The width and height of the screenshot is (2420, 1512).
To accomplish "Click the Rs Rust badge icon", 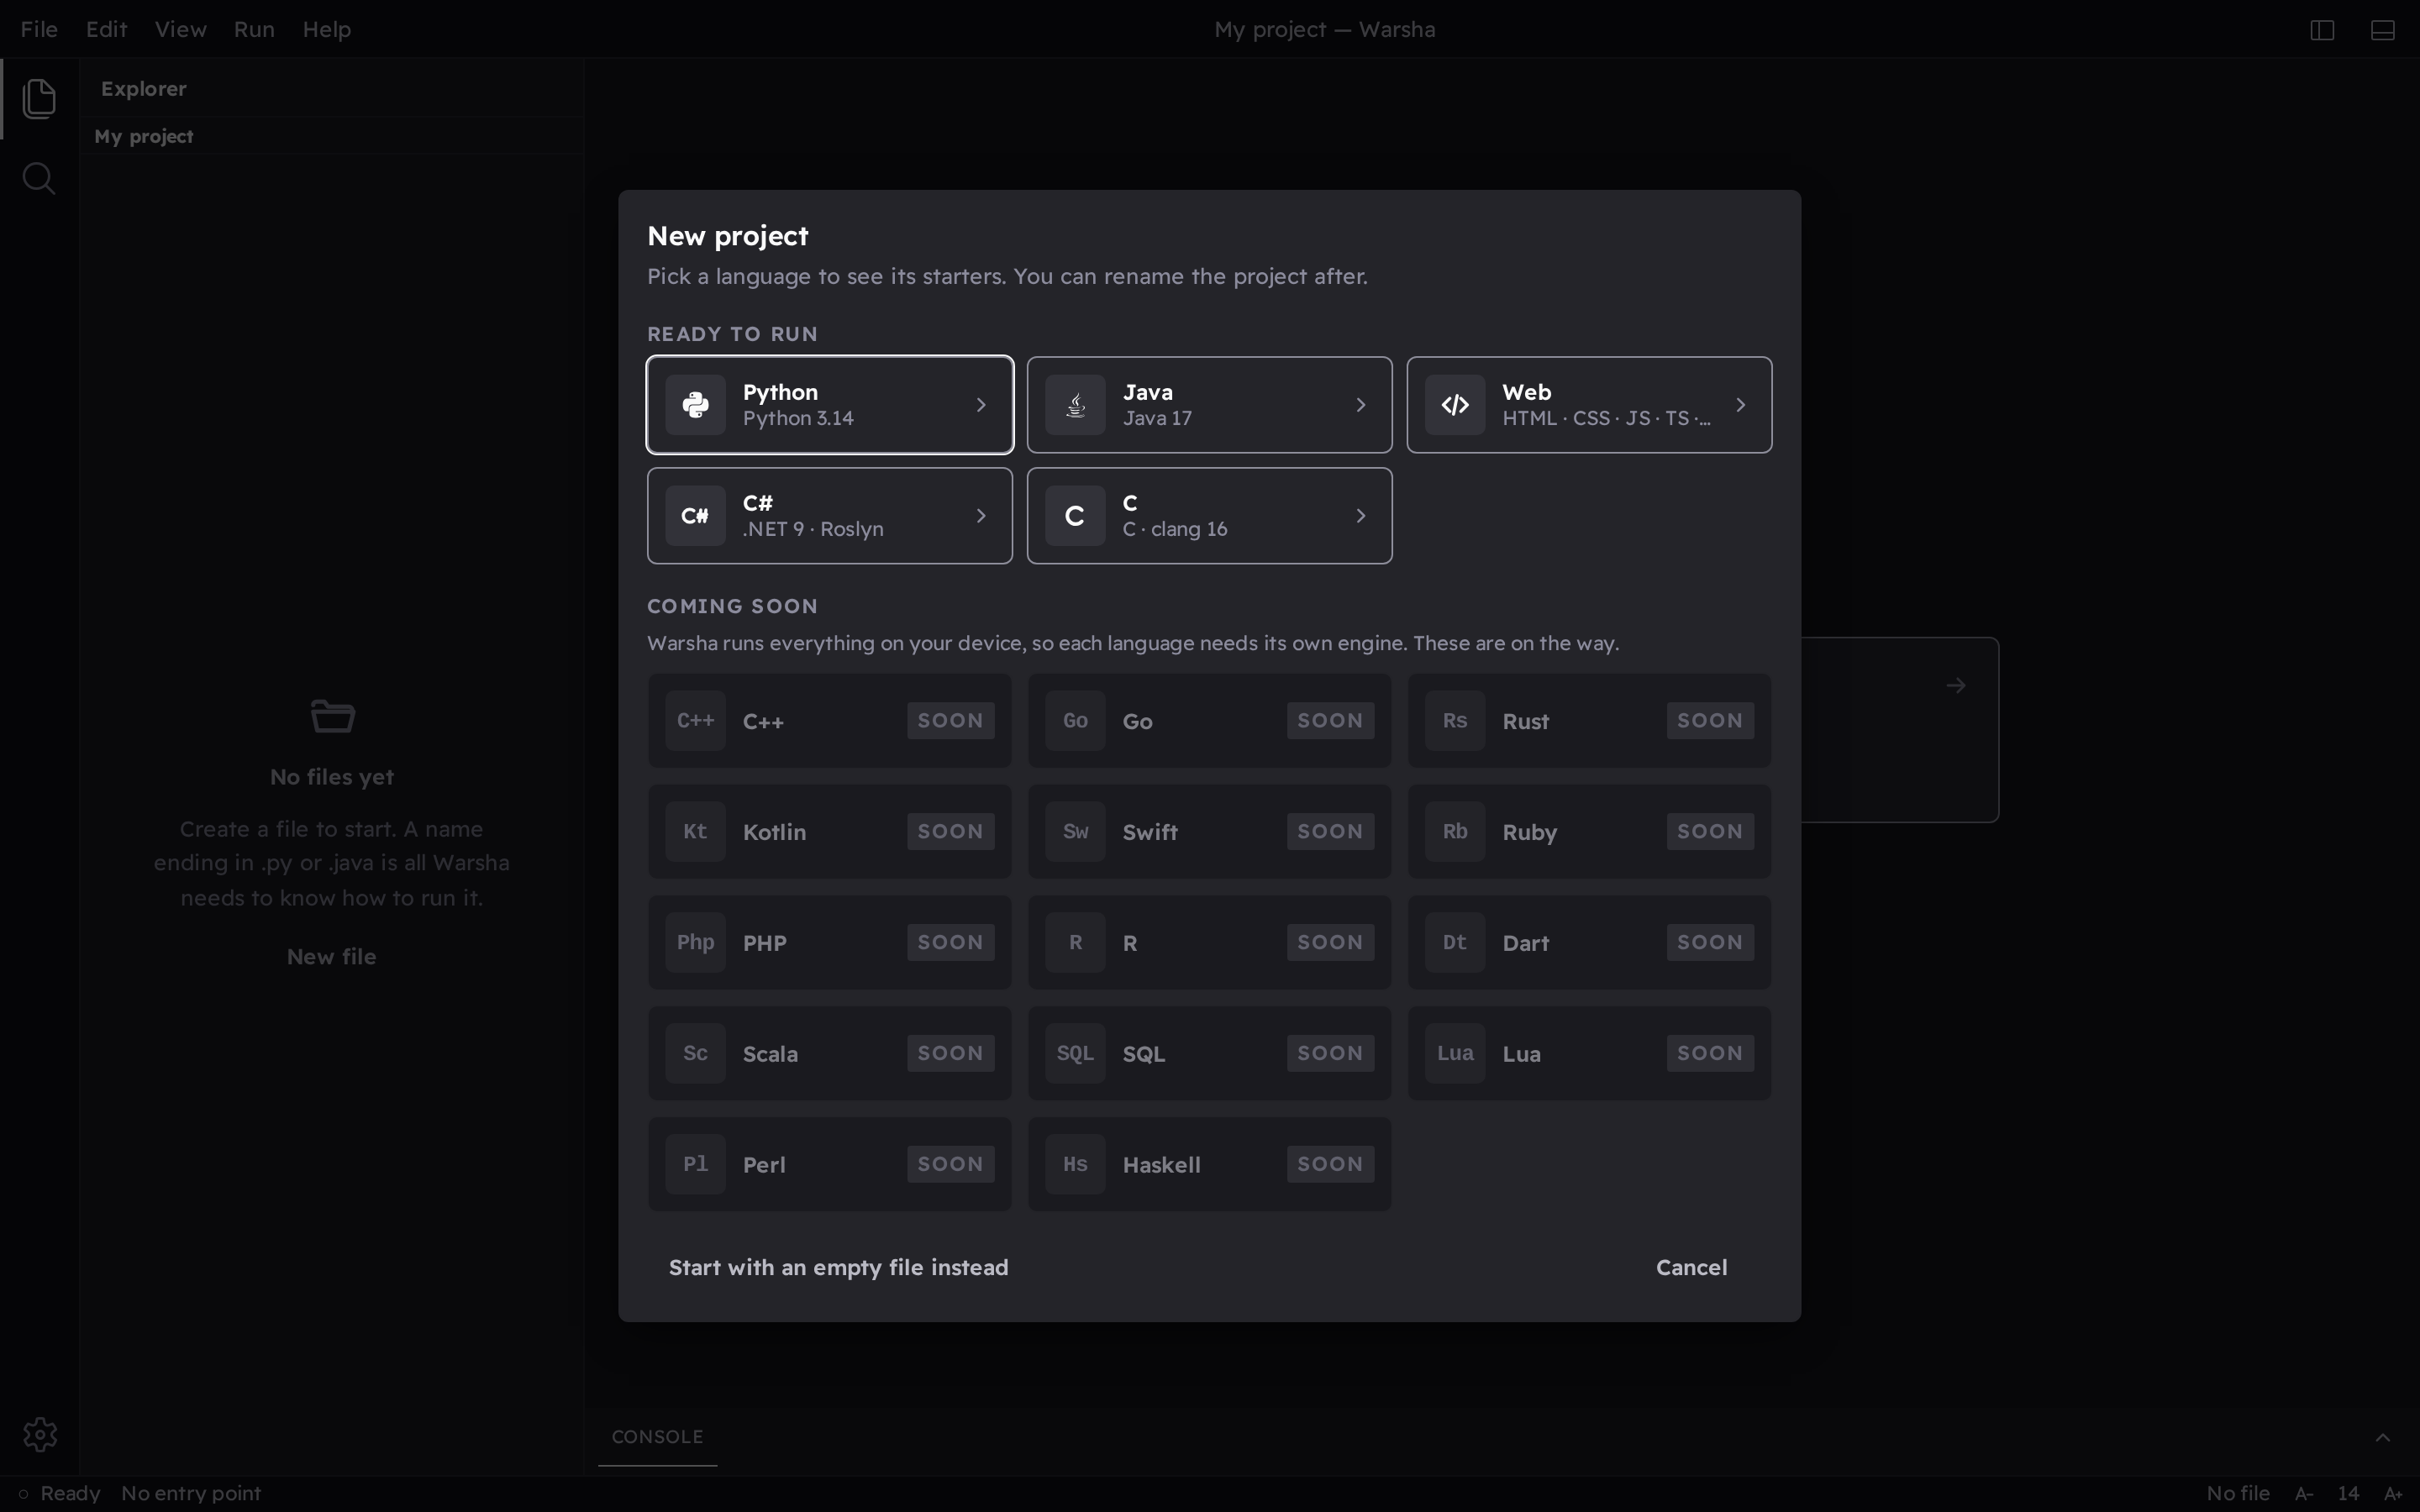I will click(x=1455, y=721).
